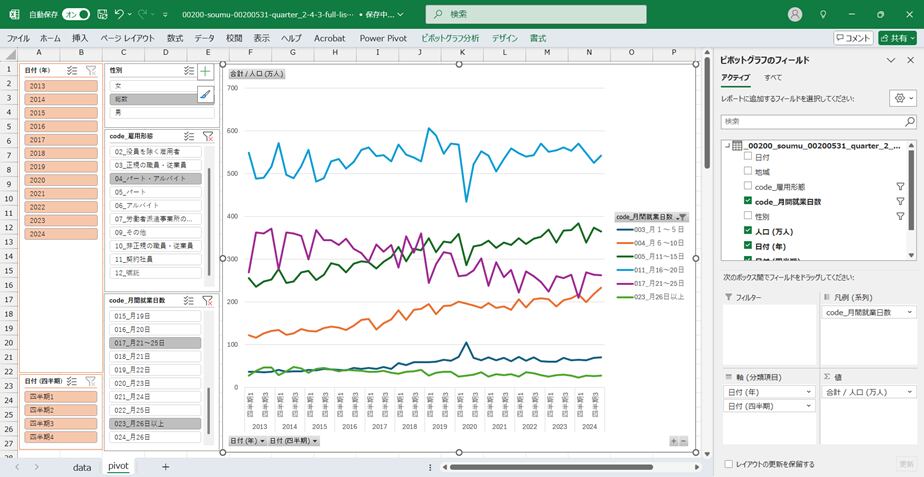Viewport: 924px width, 477px height.
Task: Close the pivot chart fields pane
Action: point(909,60)
